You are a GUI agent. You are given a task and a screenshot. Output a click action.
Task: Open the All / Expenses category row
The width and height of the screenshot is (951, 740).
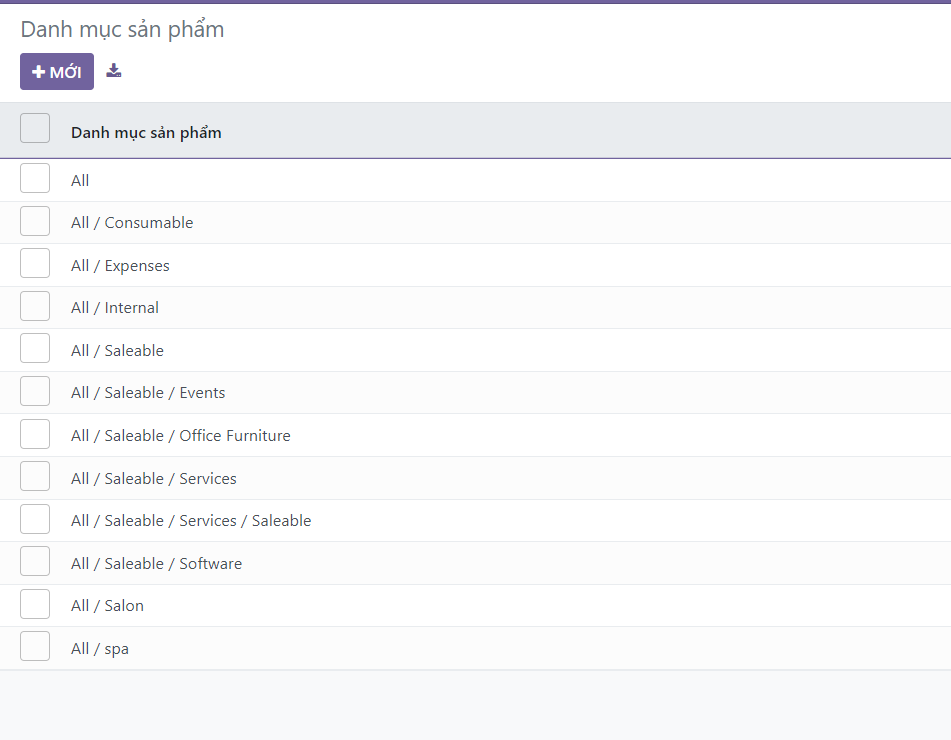tap(120, 266)
